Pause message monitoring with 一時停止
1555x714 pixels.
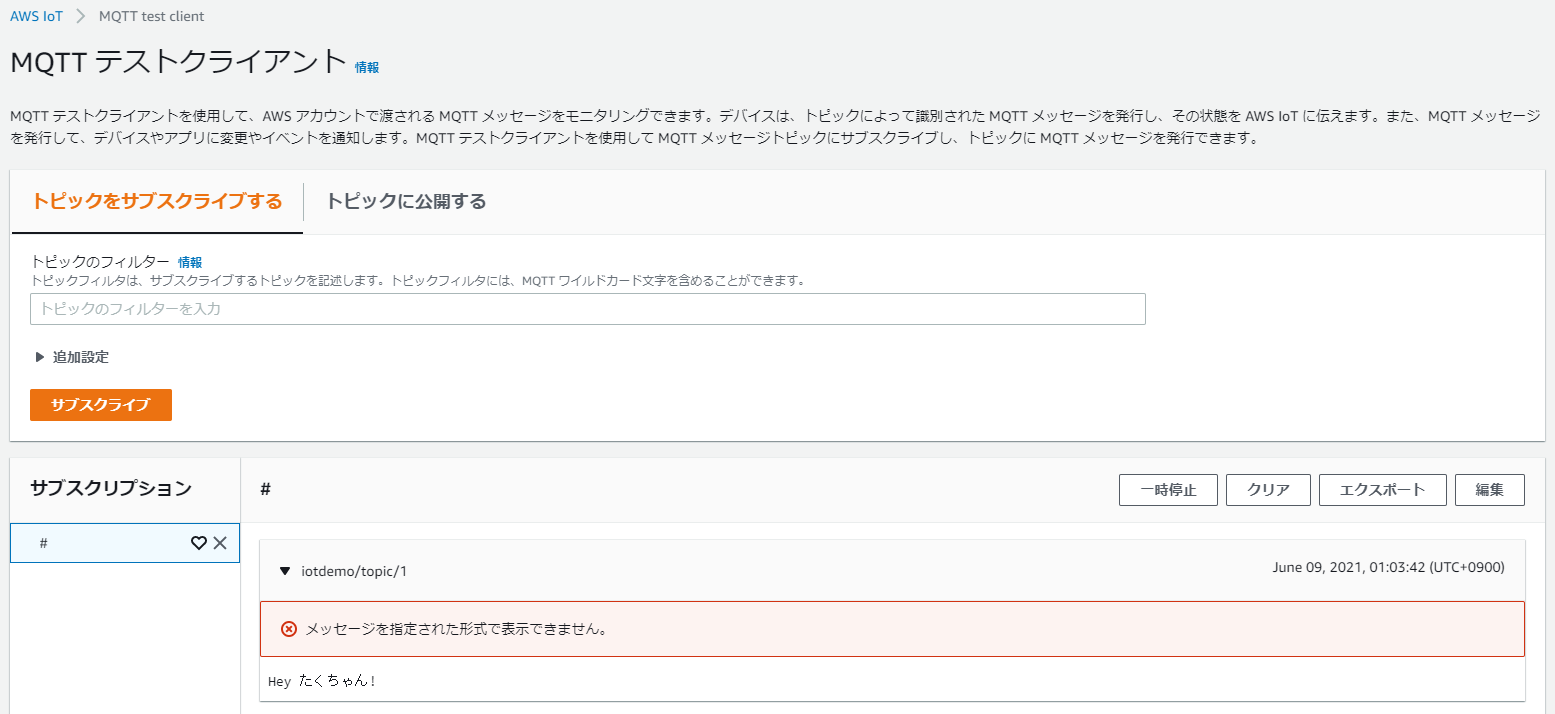click(x=1168, y=489)
